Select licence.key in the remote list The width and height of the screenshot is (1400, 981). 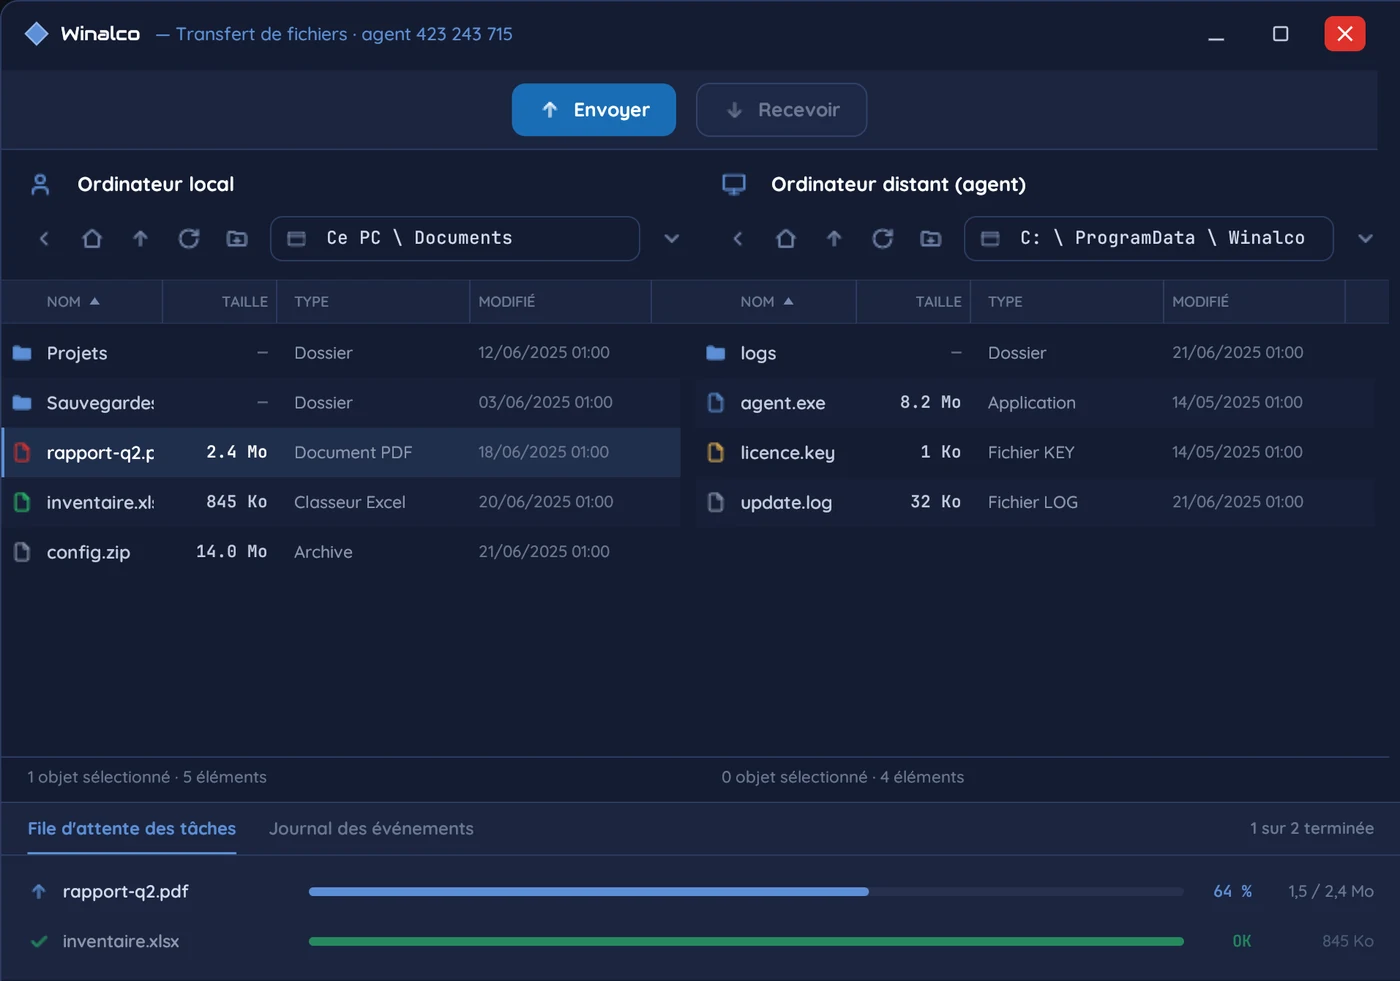coord(1035,452)
